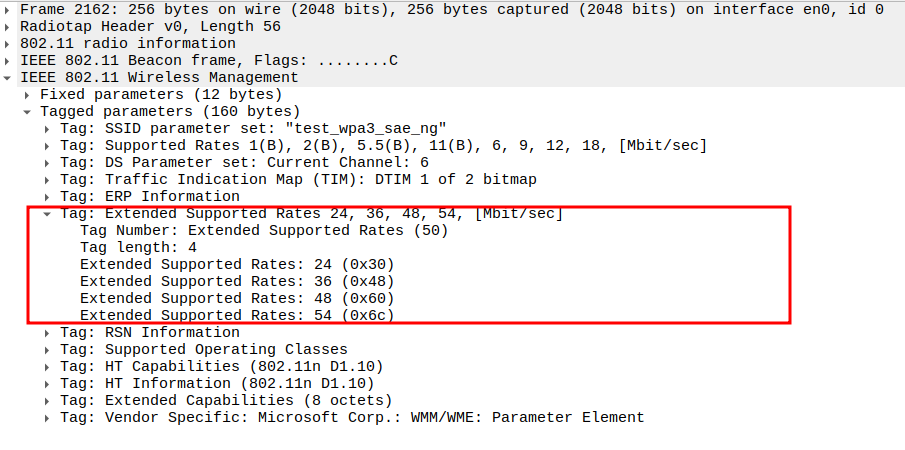
Task: Select the Tag Number: Extended Supported Rates (50) line
Action: coord(264,231)
